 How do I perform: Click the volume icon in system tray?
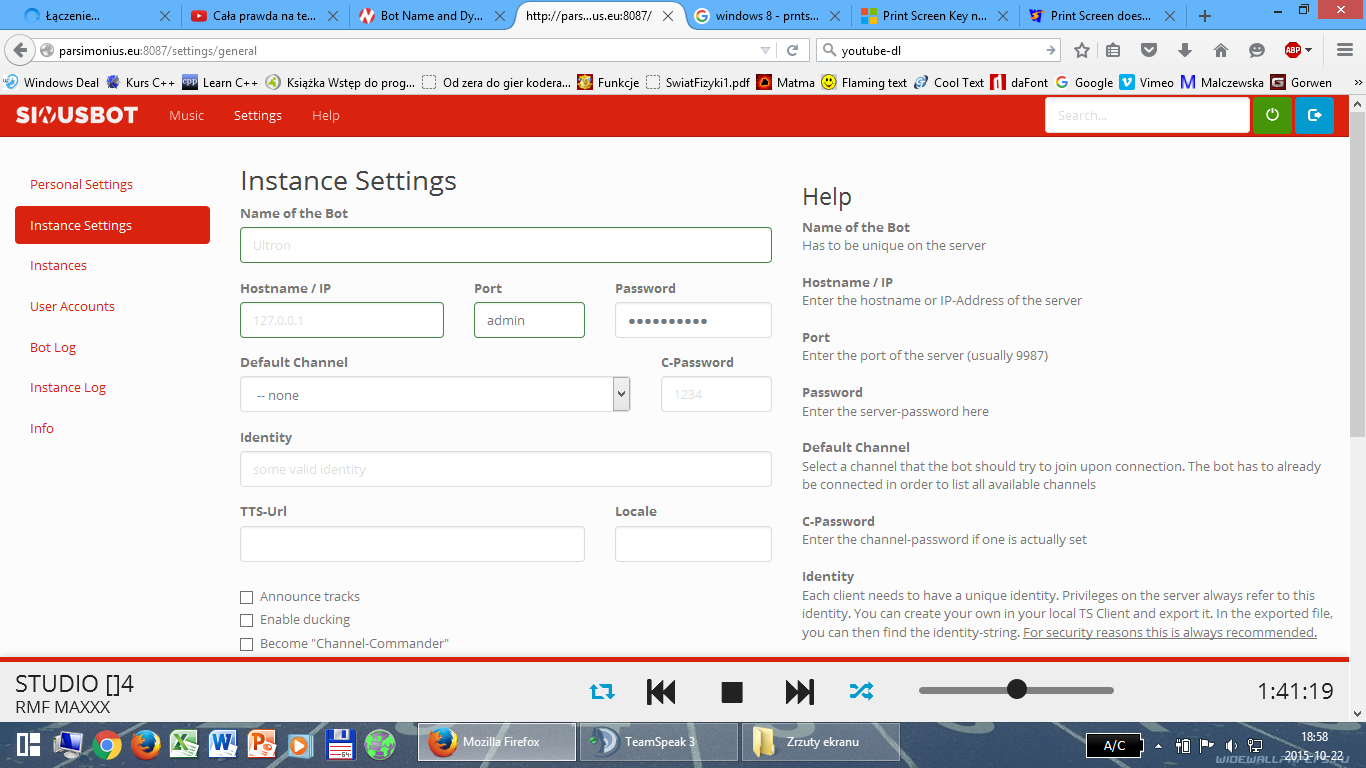(x=1230, y=746)
